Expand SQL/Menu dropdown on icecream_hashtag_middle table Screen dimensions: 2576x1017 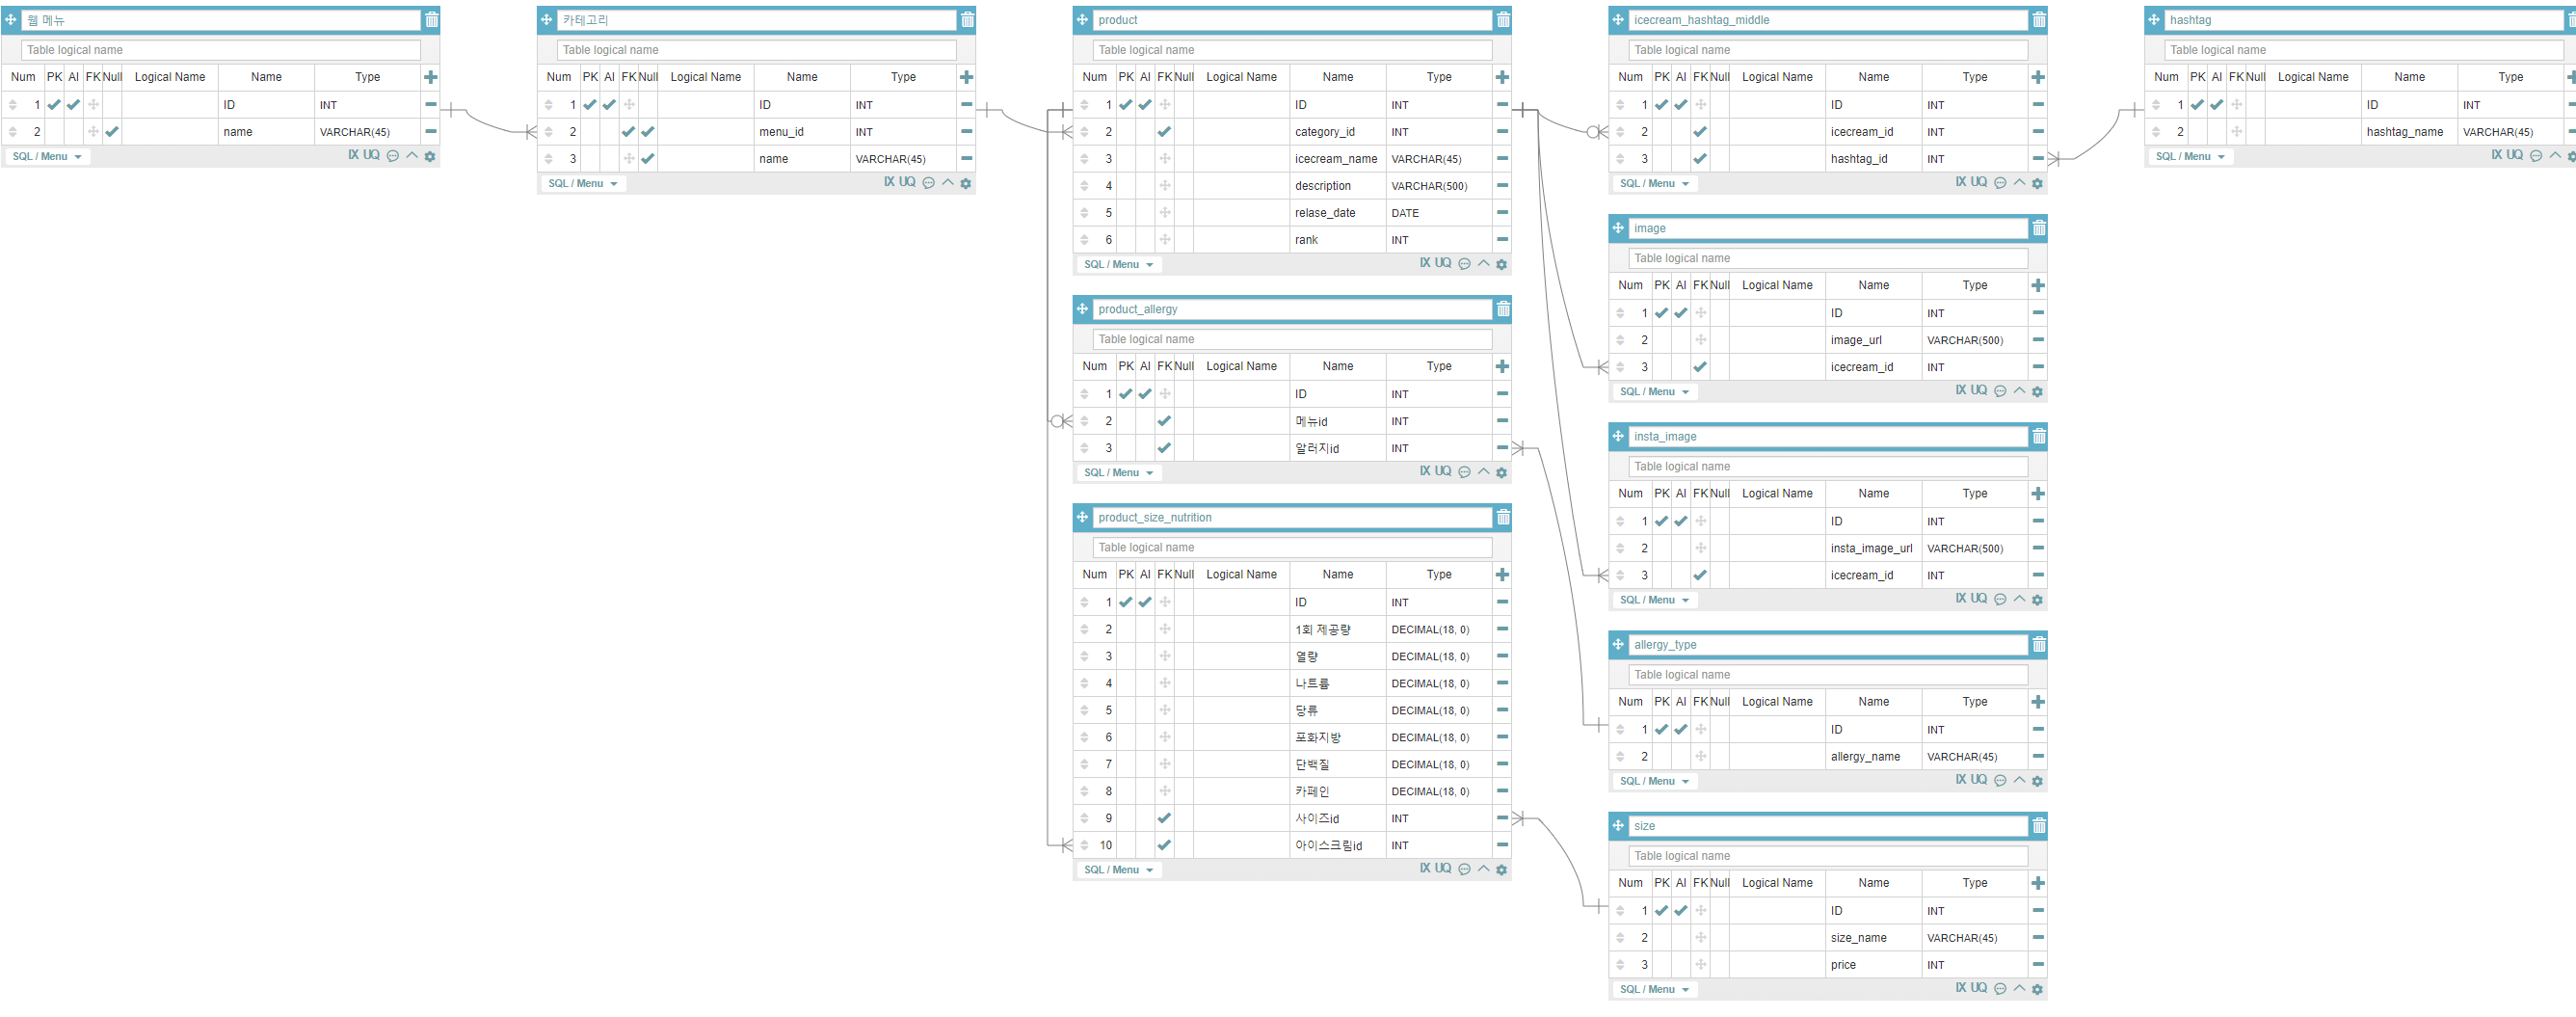click(x=1654, y=183)
